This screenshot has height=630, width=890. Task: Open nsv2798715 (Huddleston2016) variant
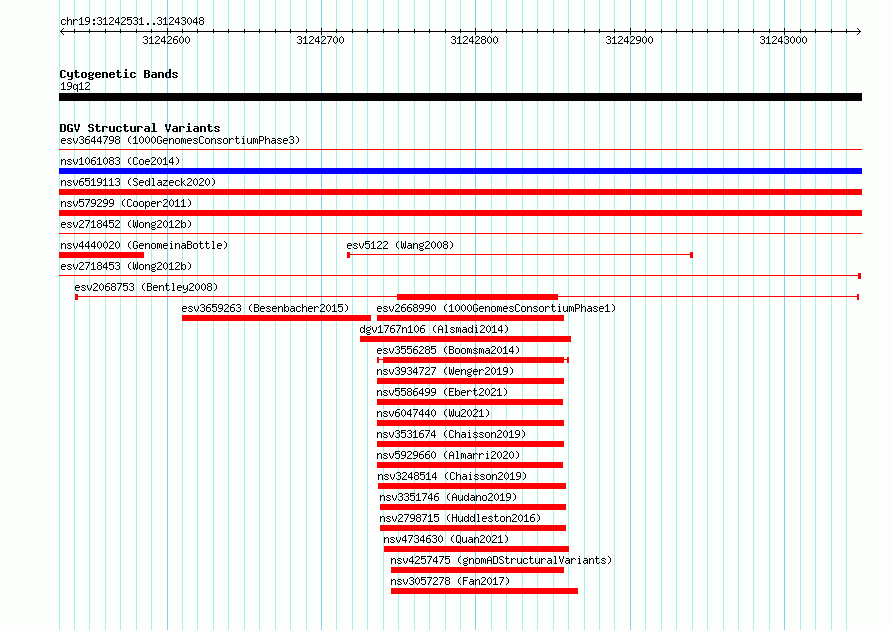(460, 518)
